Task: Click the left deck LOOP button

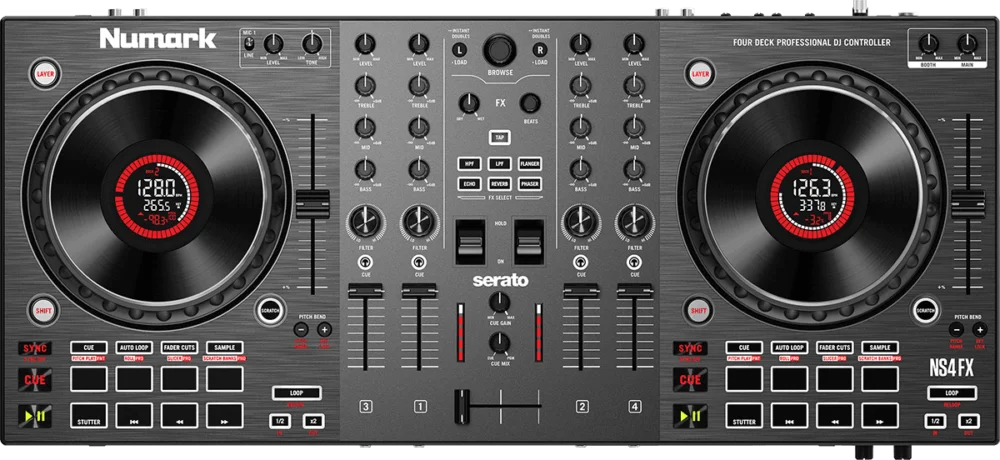Action: click(x=297, y=393)
